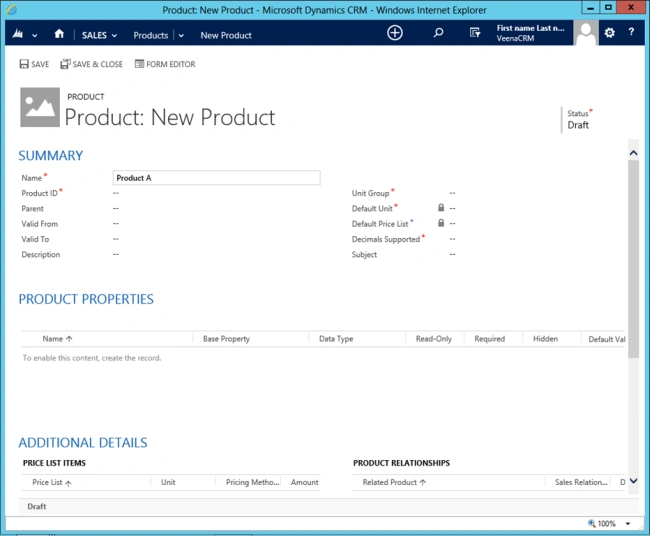This screenshot has height=536, width=650.
Task: Click the product image placeholder
Action: (40, 107)
